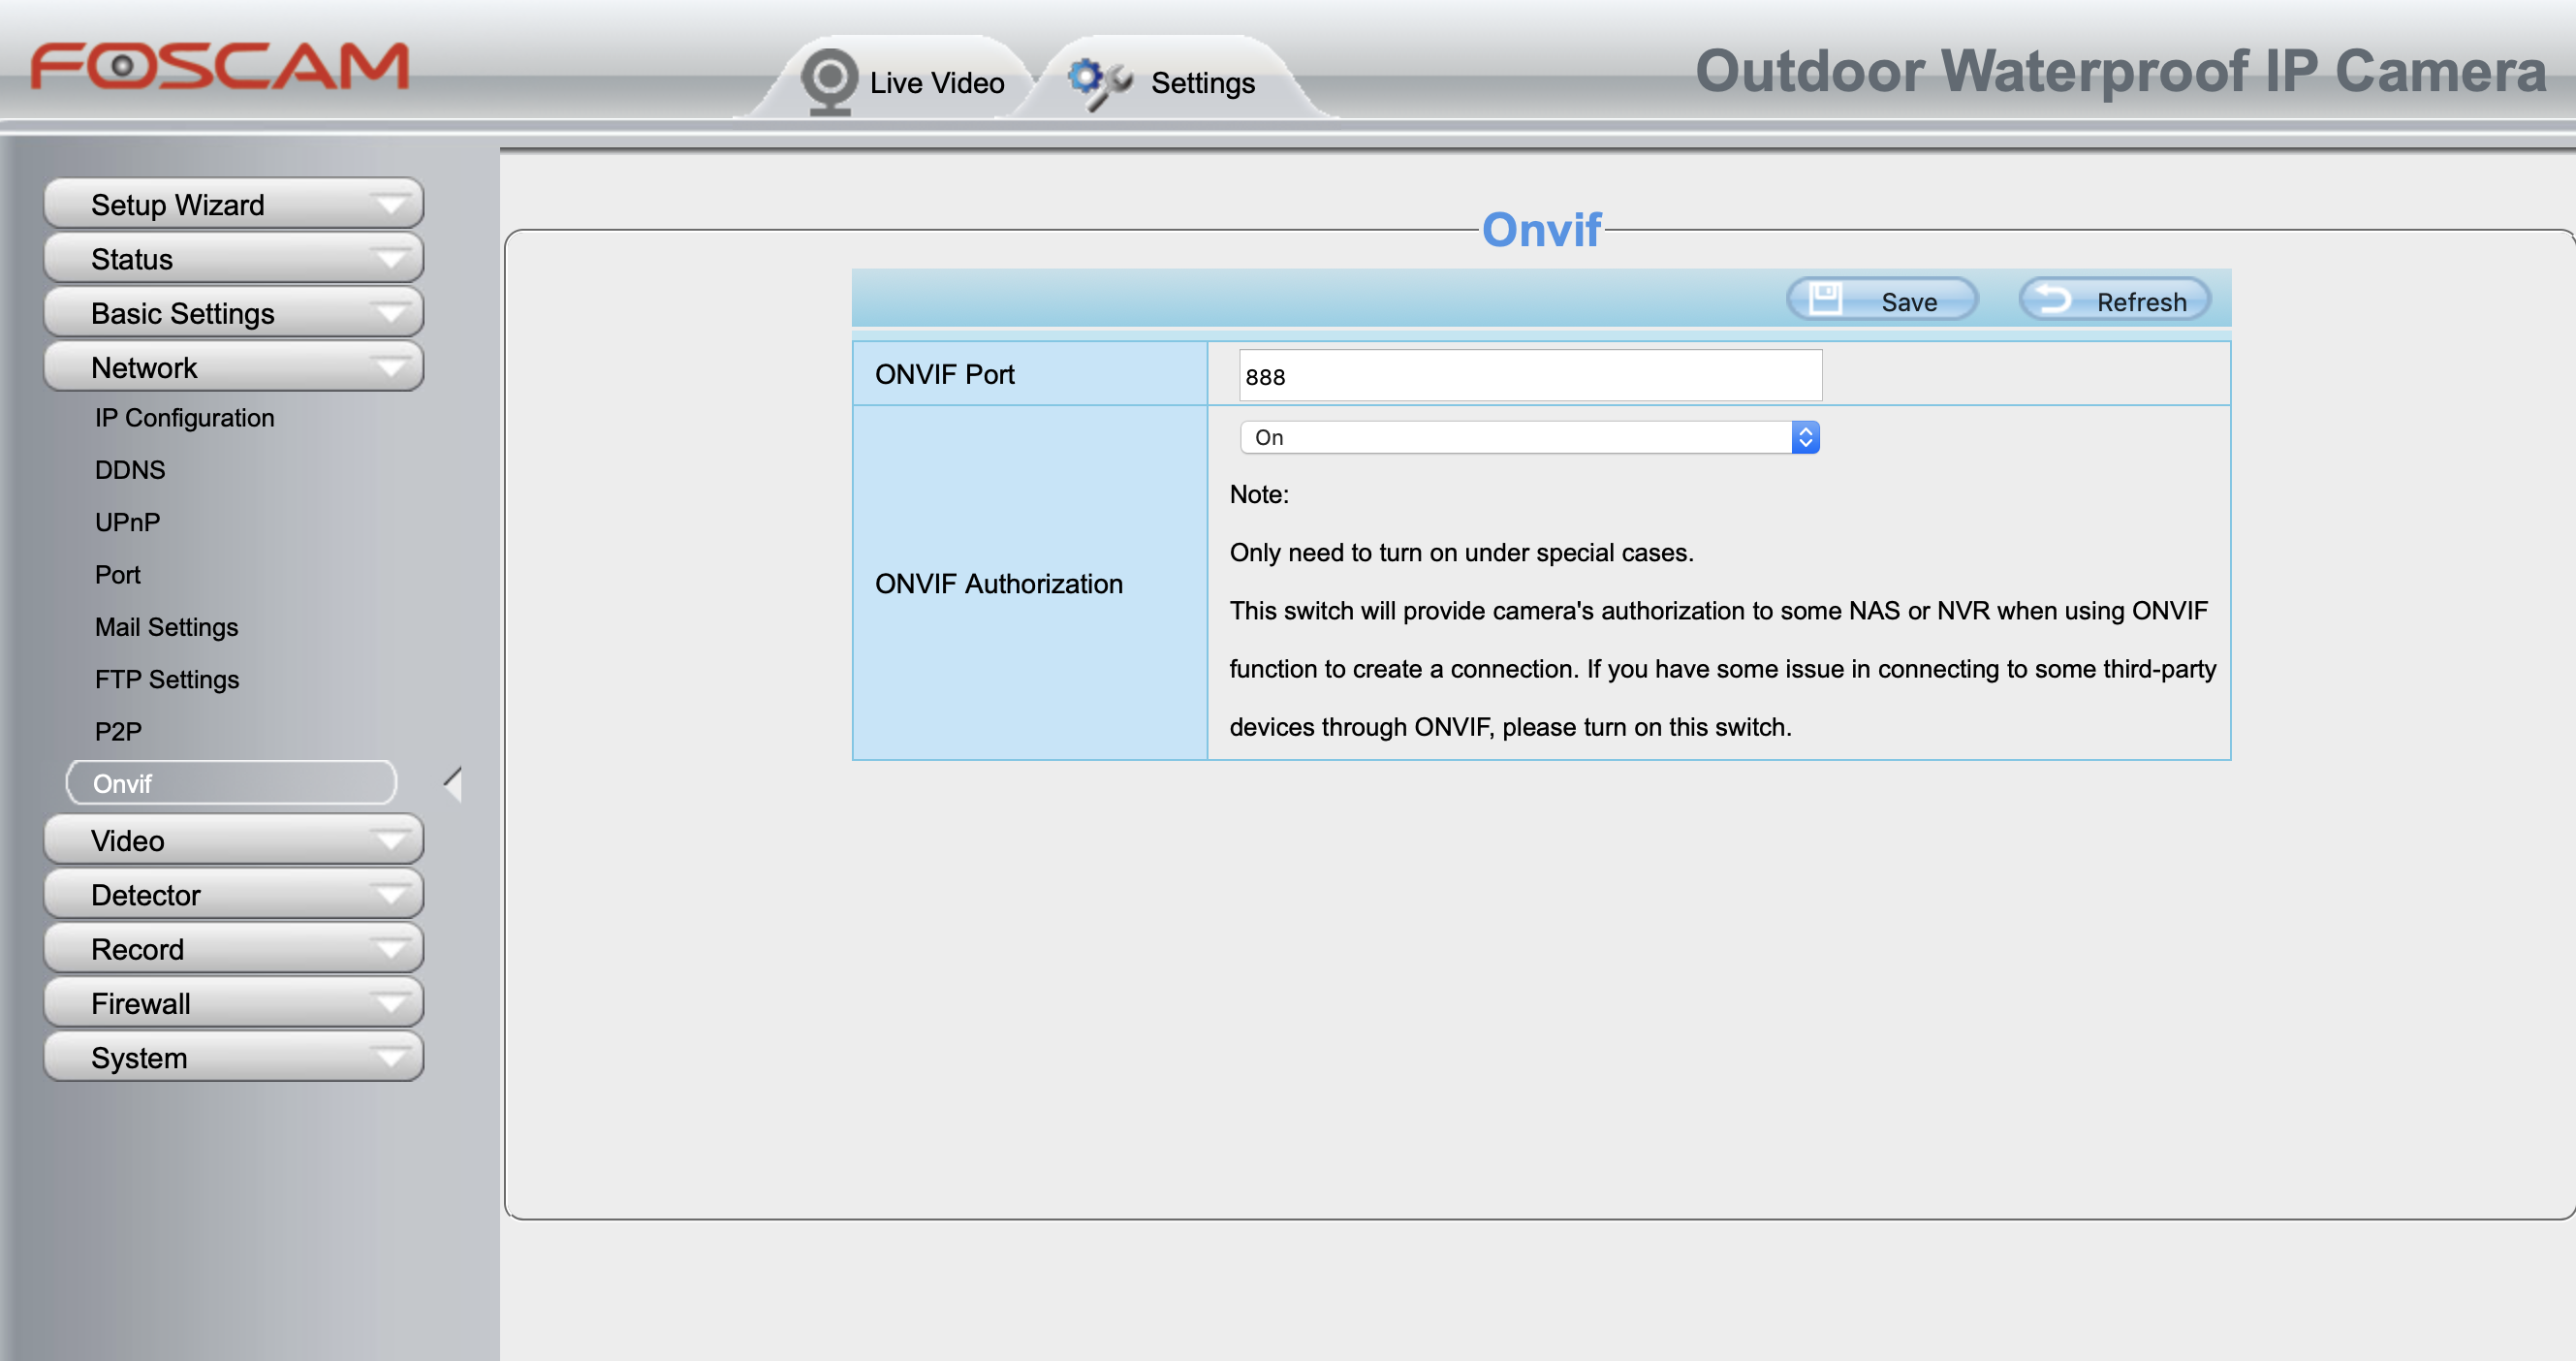Collapse the Network menu section
The image size is (2576, 1361).
tap(233, 368)
